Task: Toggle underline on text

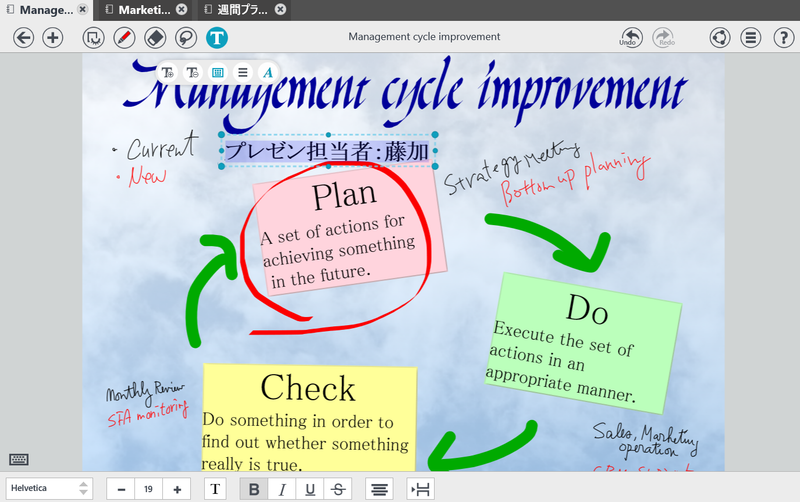Action: click(x=310, y=489)
